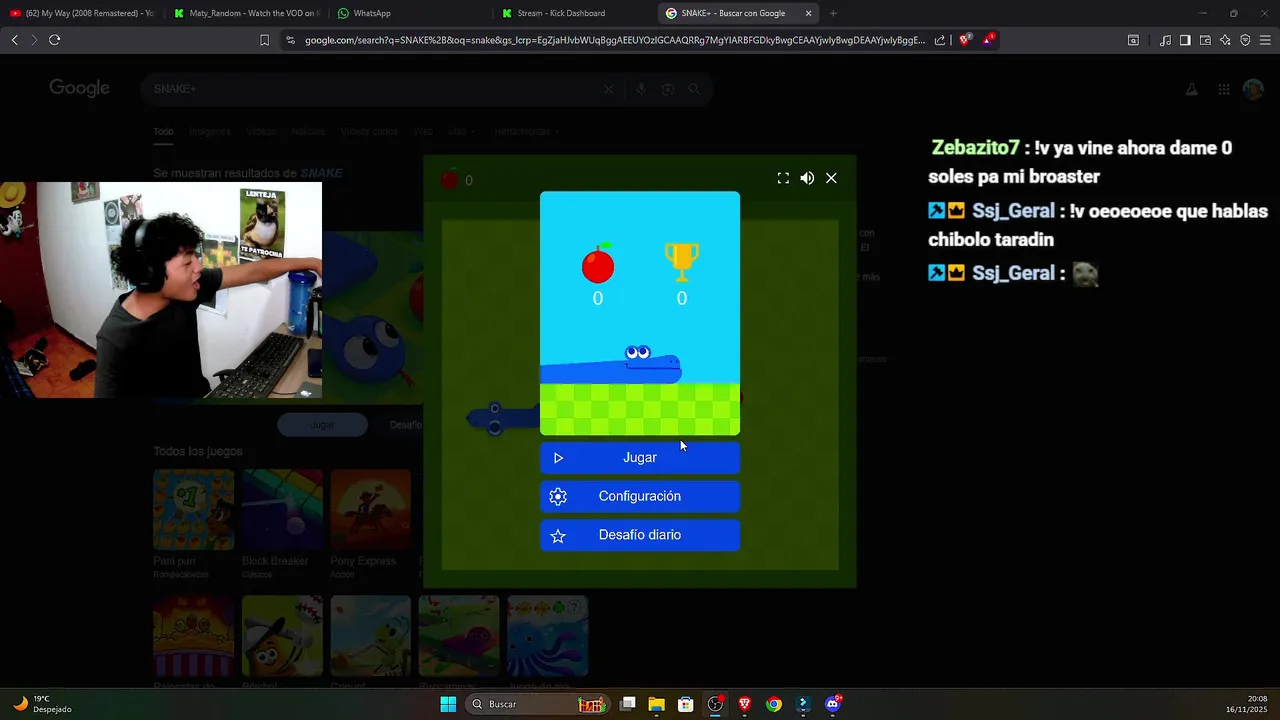Click the SNAKE corrected results link
This screenshot has width=1280, height=720.
click(x=321, y=173)
